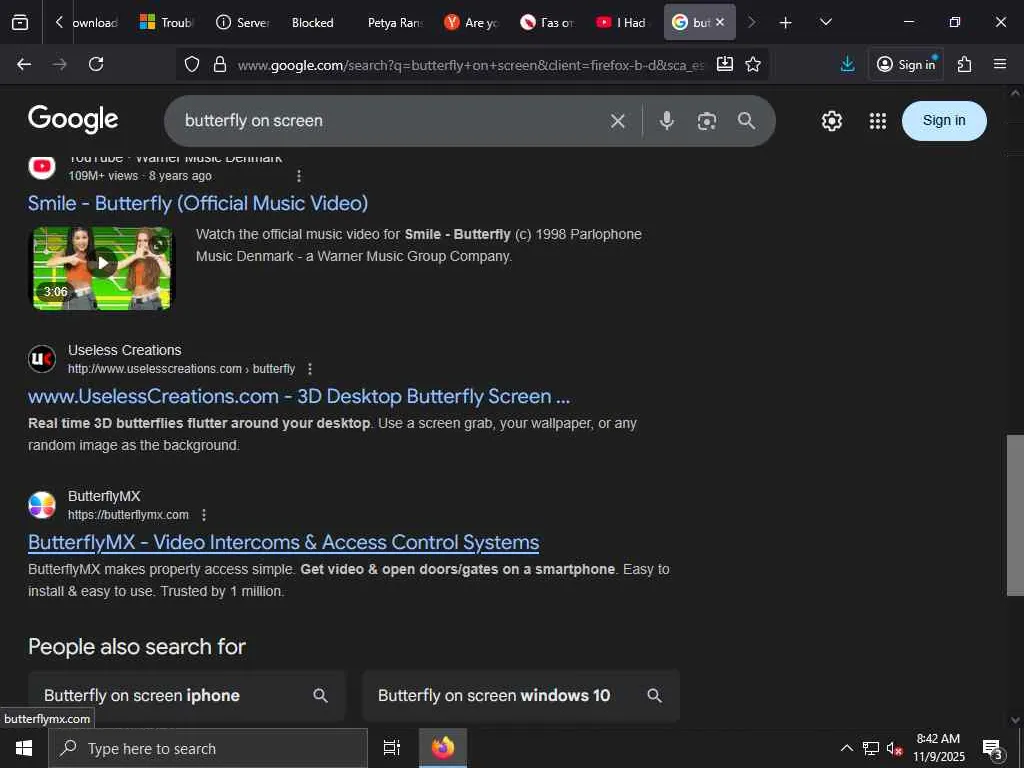Click the page vertical scrollbar thumb

pyautogui.click(x=1015, y=515)
